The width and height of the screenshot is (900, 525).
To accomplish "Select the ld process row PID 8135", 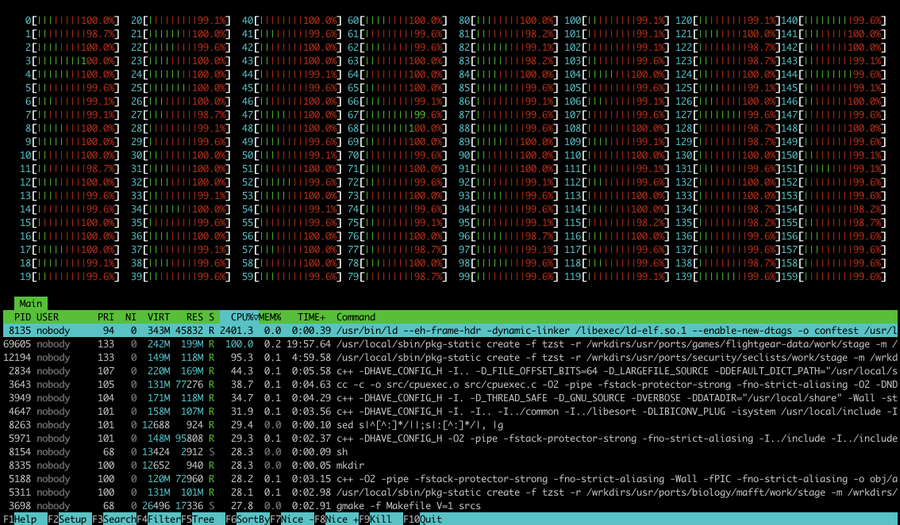I will (x=450, y=330).
